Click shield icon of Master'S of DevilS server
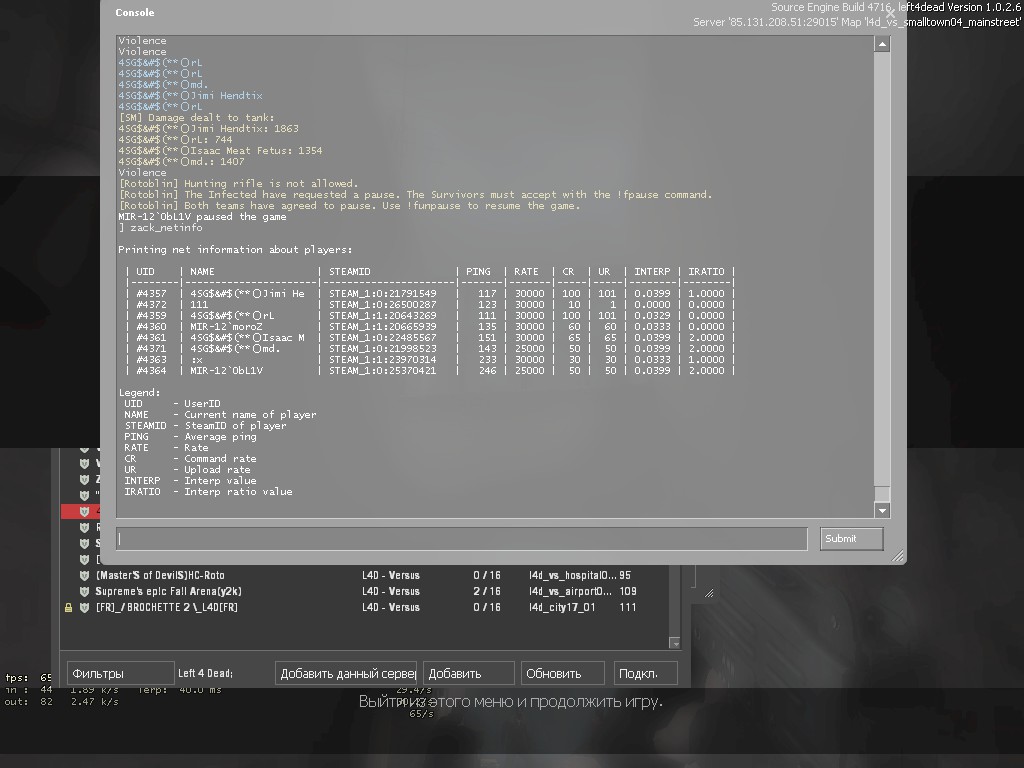This screenshot has width=1024, height=768. point(84,575)
